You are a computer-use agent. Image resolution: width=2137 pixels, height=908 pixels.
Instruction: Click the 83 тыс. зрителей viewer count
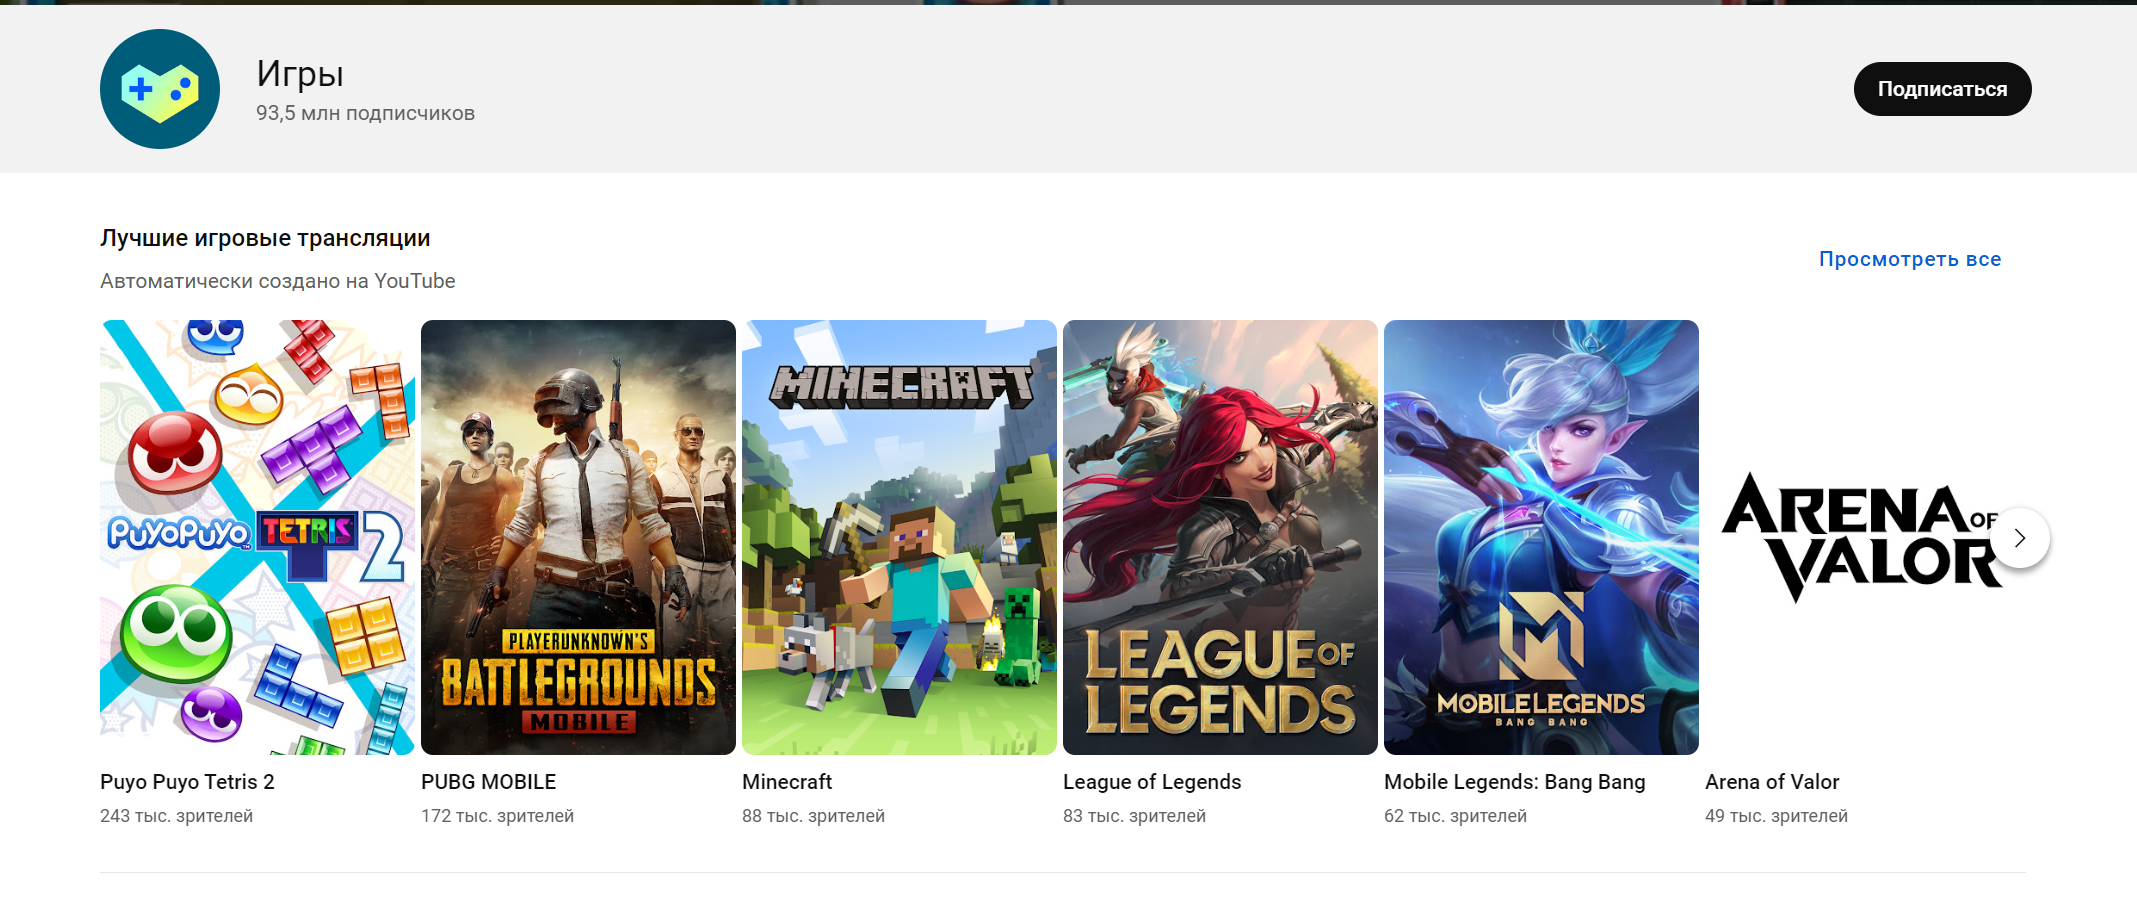[x=1135, y=816]
